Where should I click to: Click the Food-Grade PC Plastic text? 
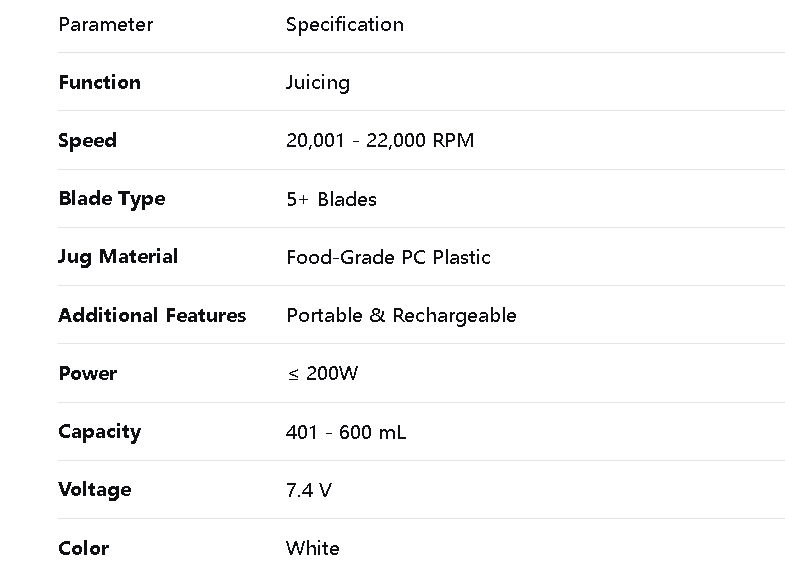(x=388, y=257)
